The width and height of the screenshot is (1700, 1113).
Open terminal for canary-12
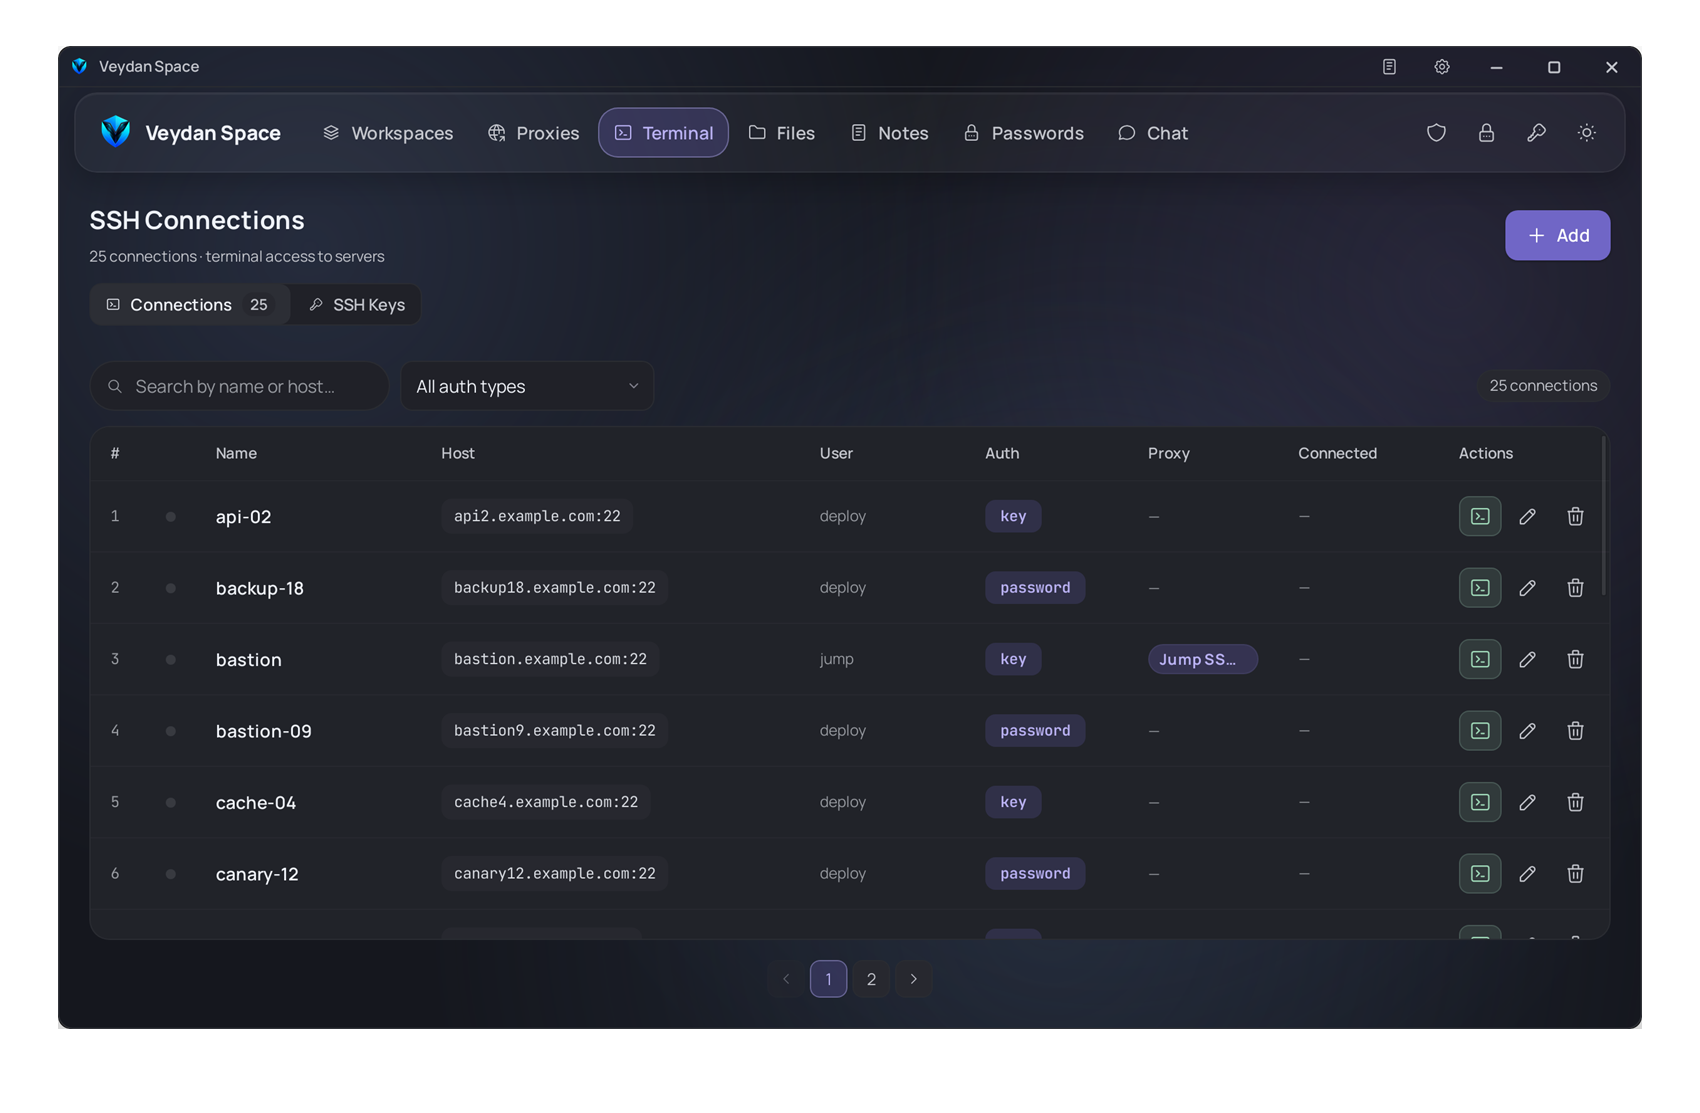1480,874
